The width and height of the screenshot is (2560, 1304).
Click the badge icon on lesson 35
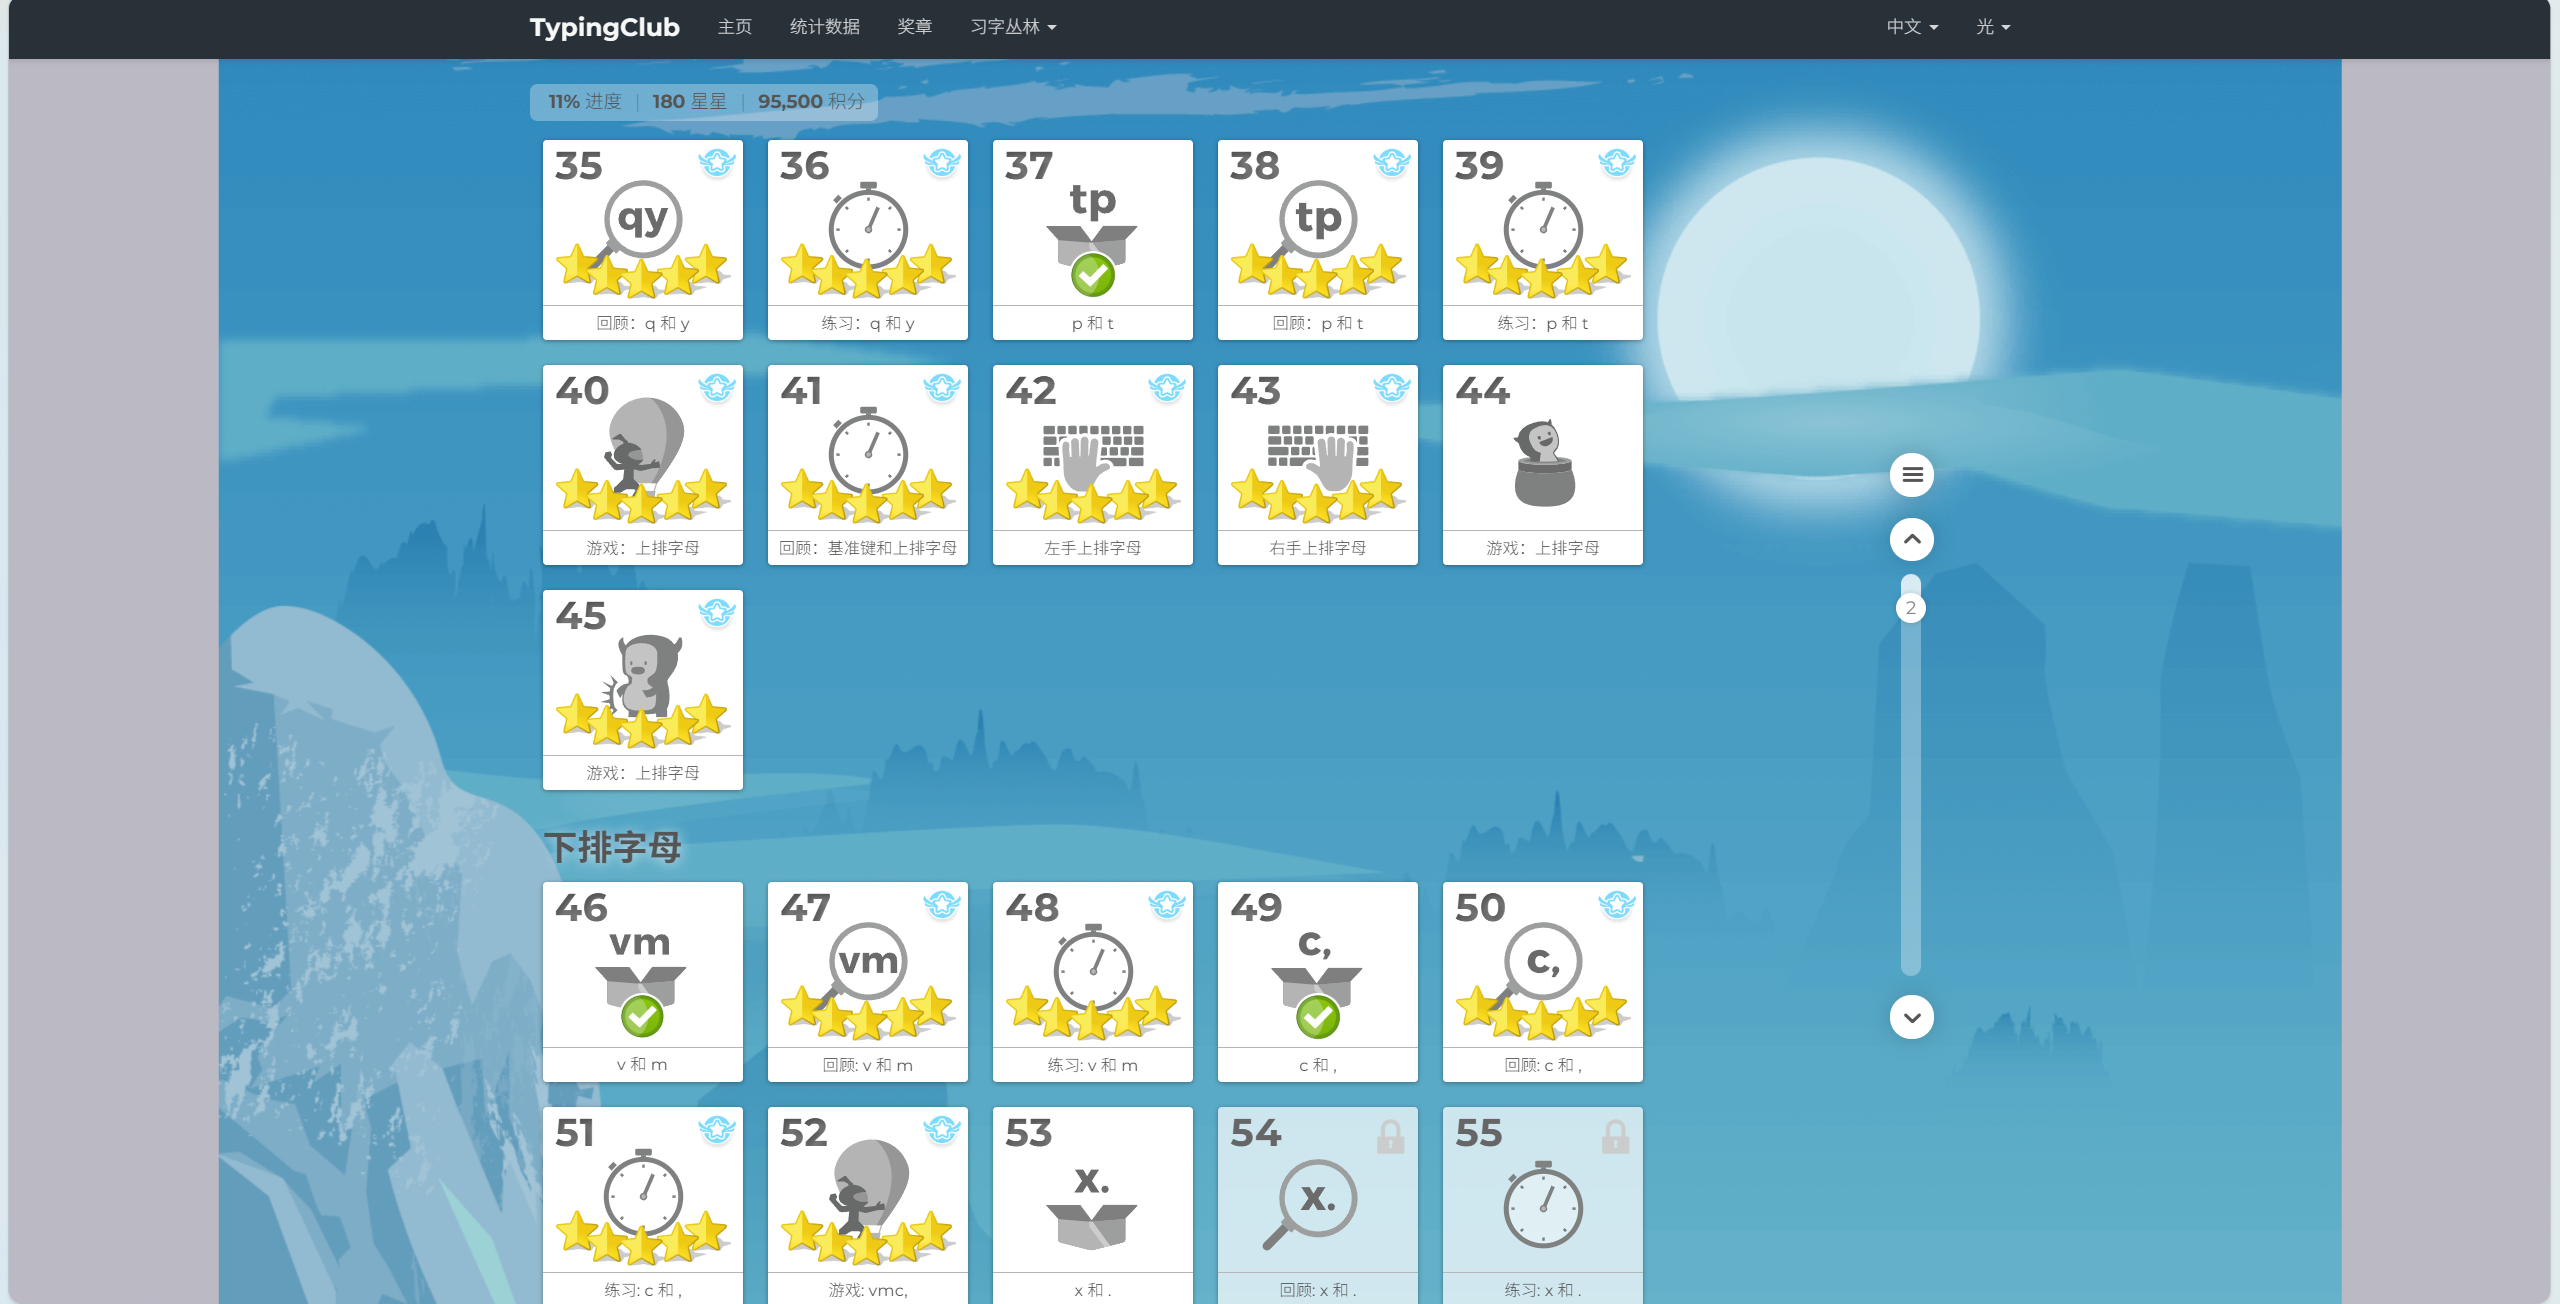pos(717,162)
